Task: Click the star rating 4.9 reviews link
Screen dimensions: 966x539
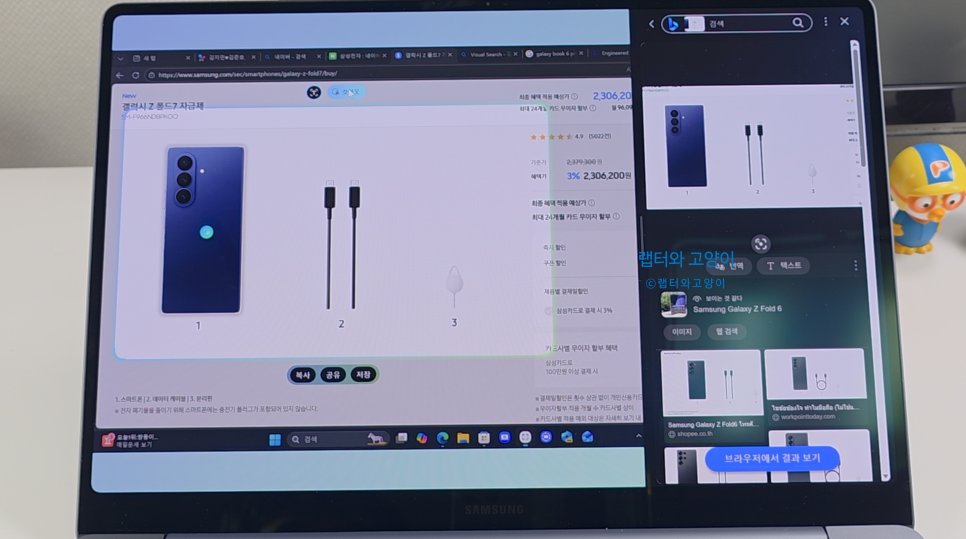Action: coord(570,137)
